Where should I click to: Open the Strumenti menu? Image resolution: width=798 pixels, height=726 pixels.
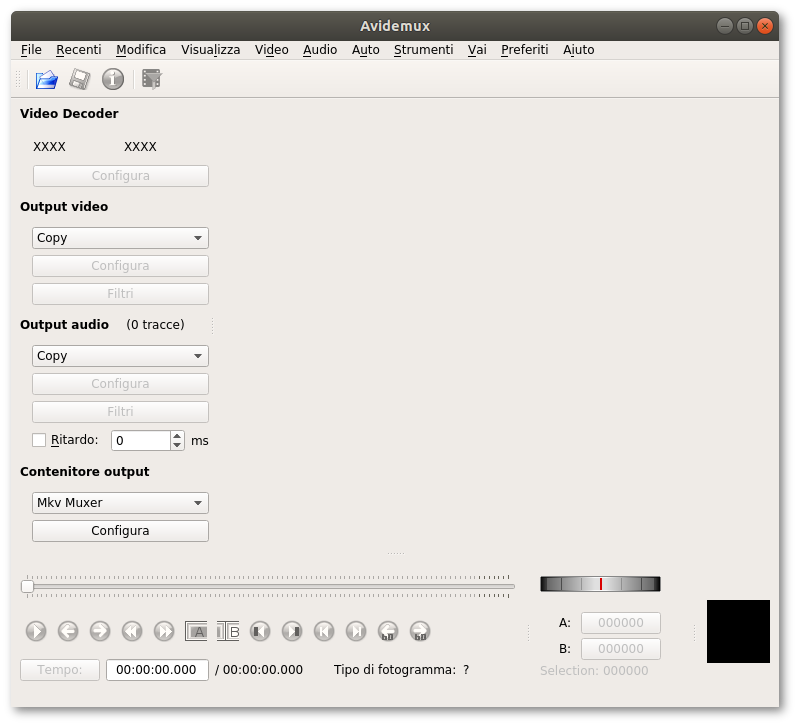click(423, 49)
